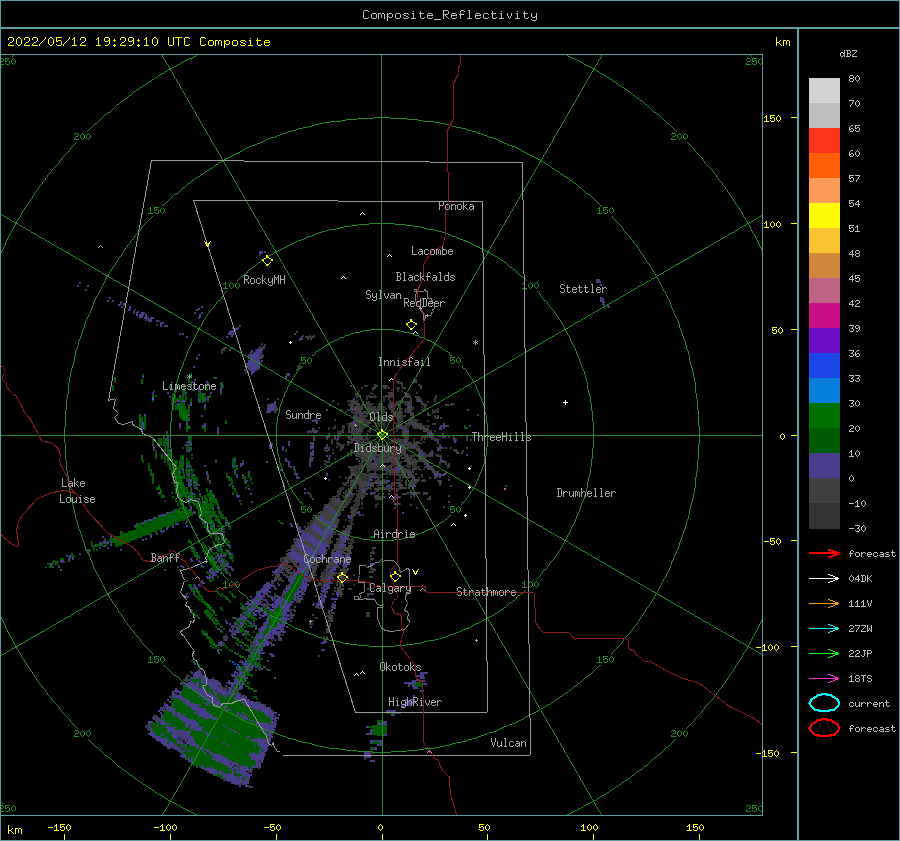Image resolution: width=900 pixels, height=841 pixels.
Task: Click the Sylvan label
Action: 383,295
